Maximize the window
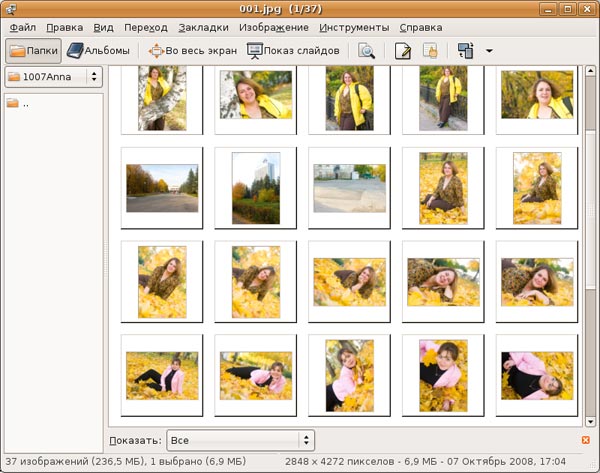600x473 pixels. click(x=568, y=9)
